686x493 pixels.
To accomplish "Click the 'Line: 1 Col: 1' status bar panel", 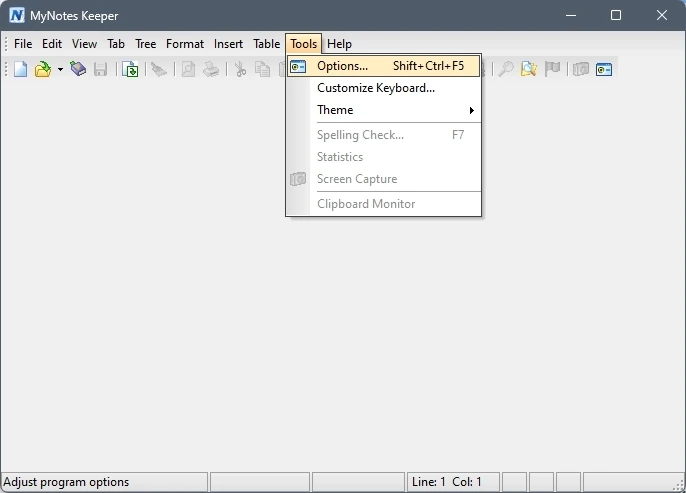I will (453, 482).
